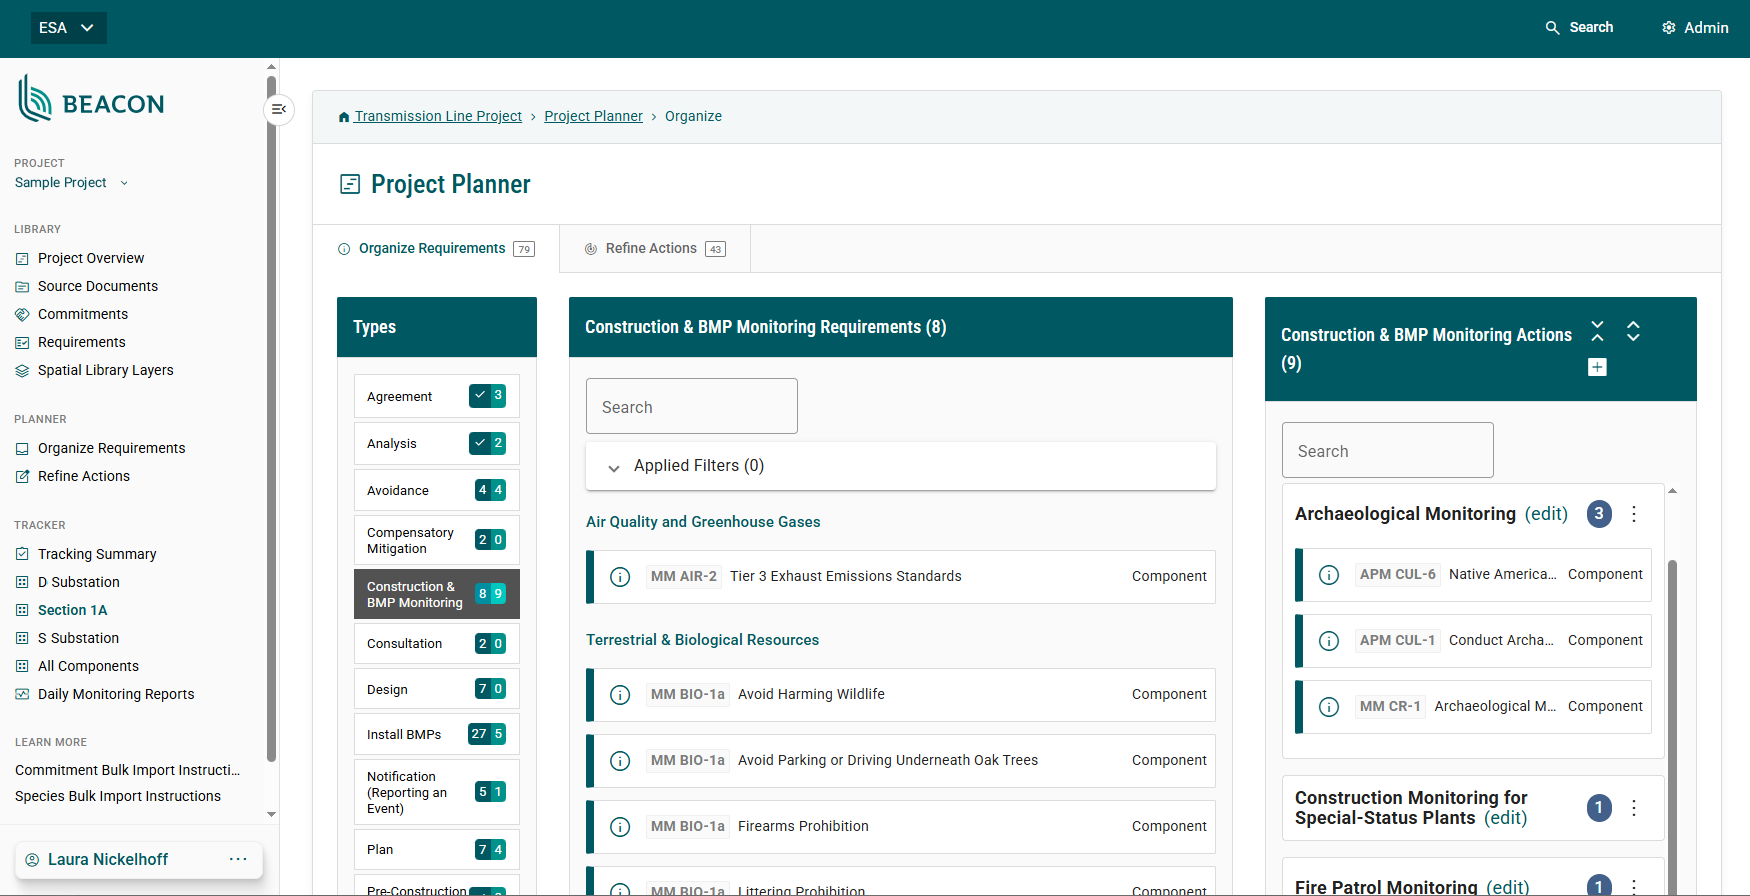This screenshot has width=1750, height=896.
Task: Expand all action groups icon
Action: 1633,331
